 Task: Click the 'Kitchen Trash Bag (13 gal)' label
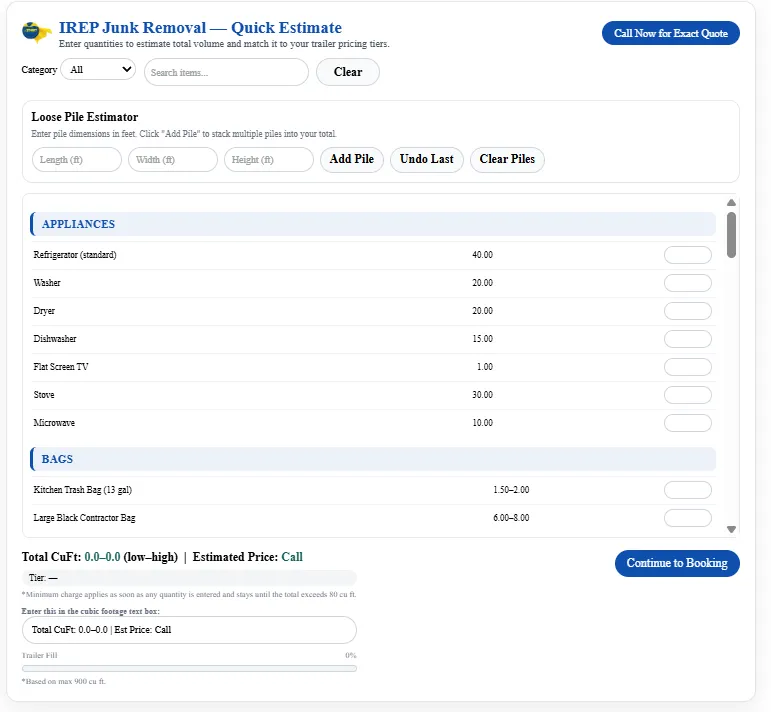coord(83,490)
